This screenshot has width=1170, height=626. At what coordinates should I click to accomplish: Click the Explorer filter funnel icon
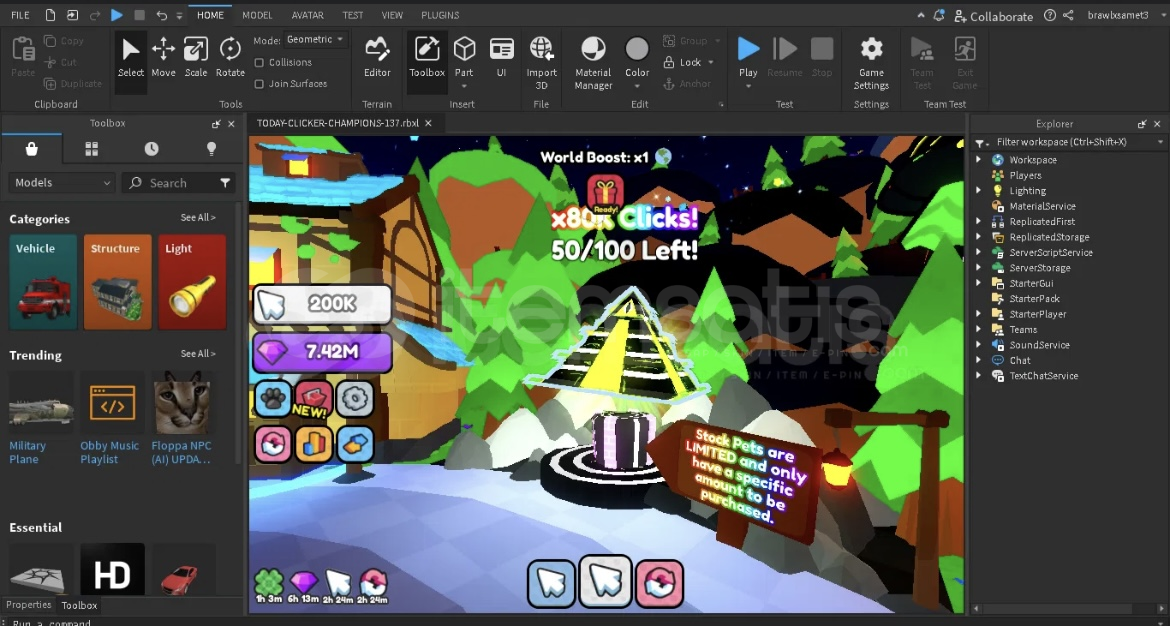980,143
